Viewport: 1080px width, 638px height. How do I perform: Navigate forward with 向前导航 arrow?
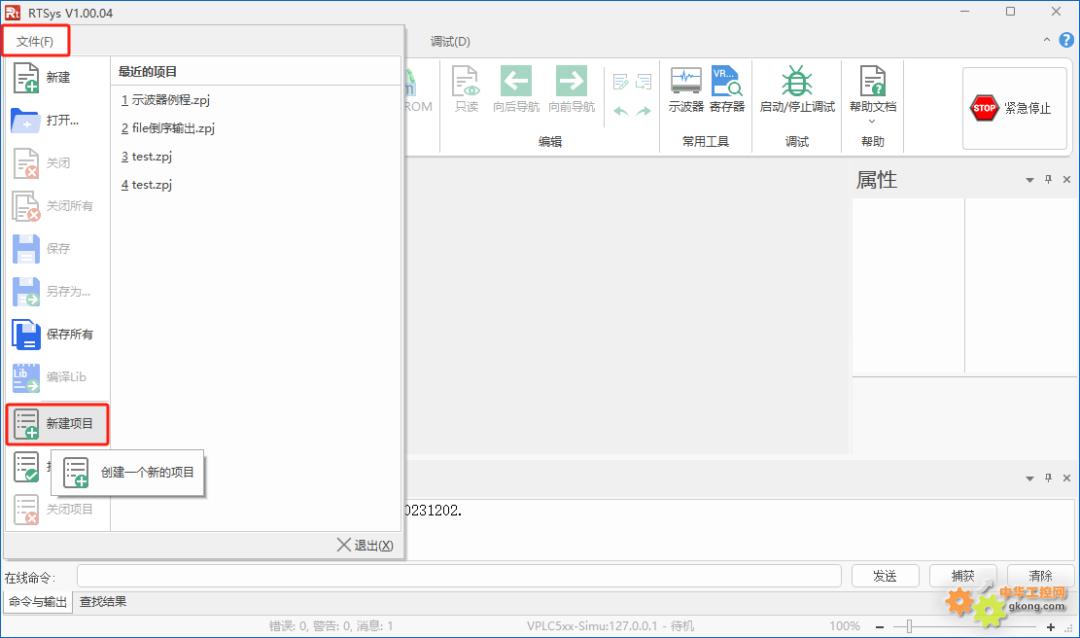[571, 88]
